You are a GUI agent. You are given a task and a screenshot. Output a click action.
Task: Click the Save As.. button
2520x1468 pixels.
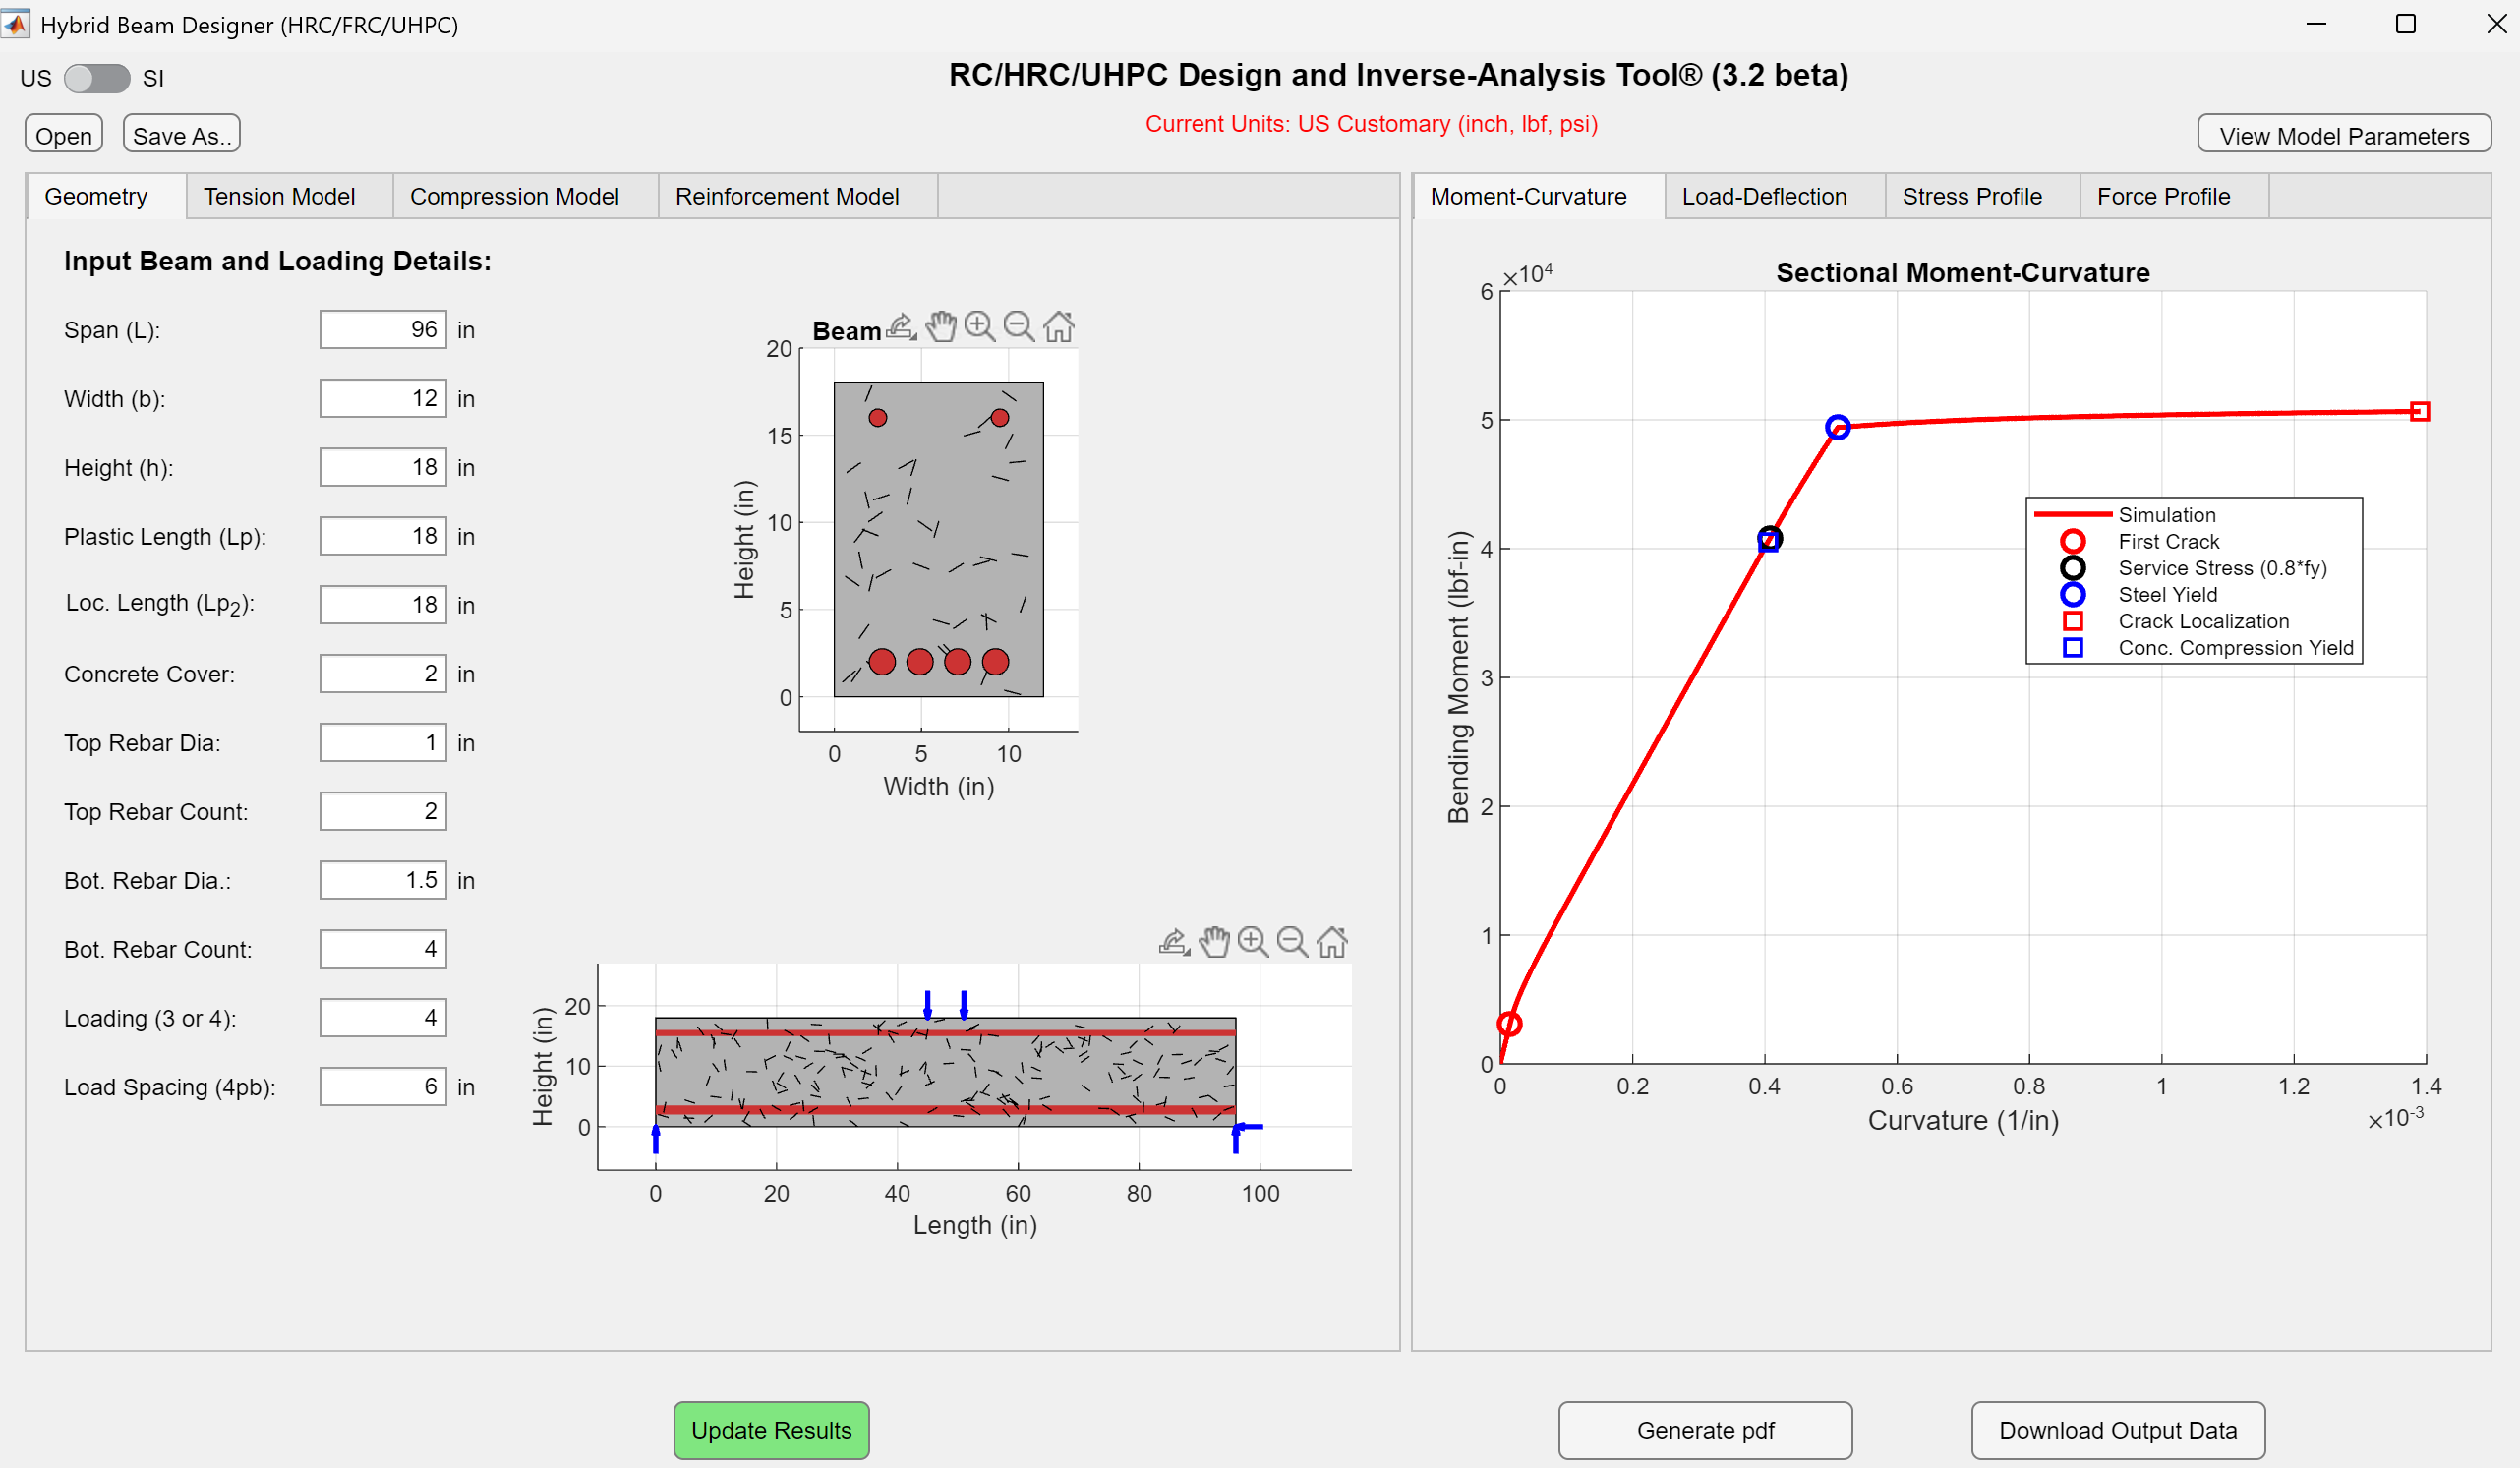click(x=181, y=135)
